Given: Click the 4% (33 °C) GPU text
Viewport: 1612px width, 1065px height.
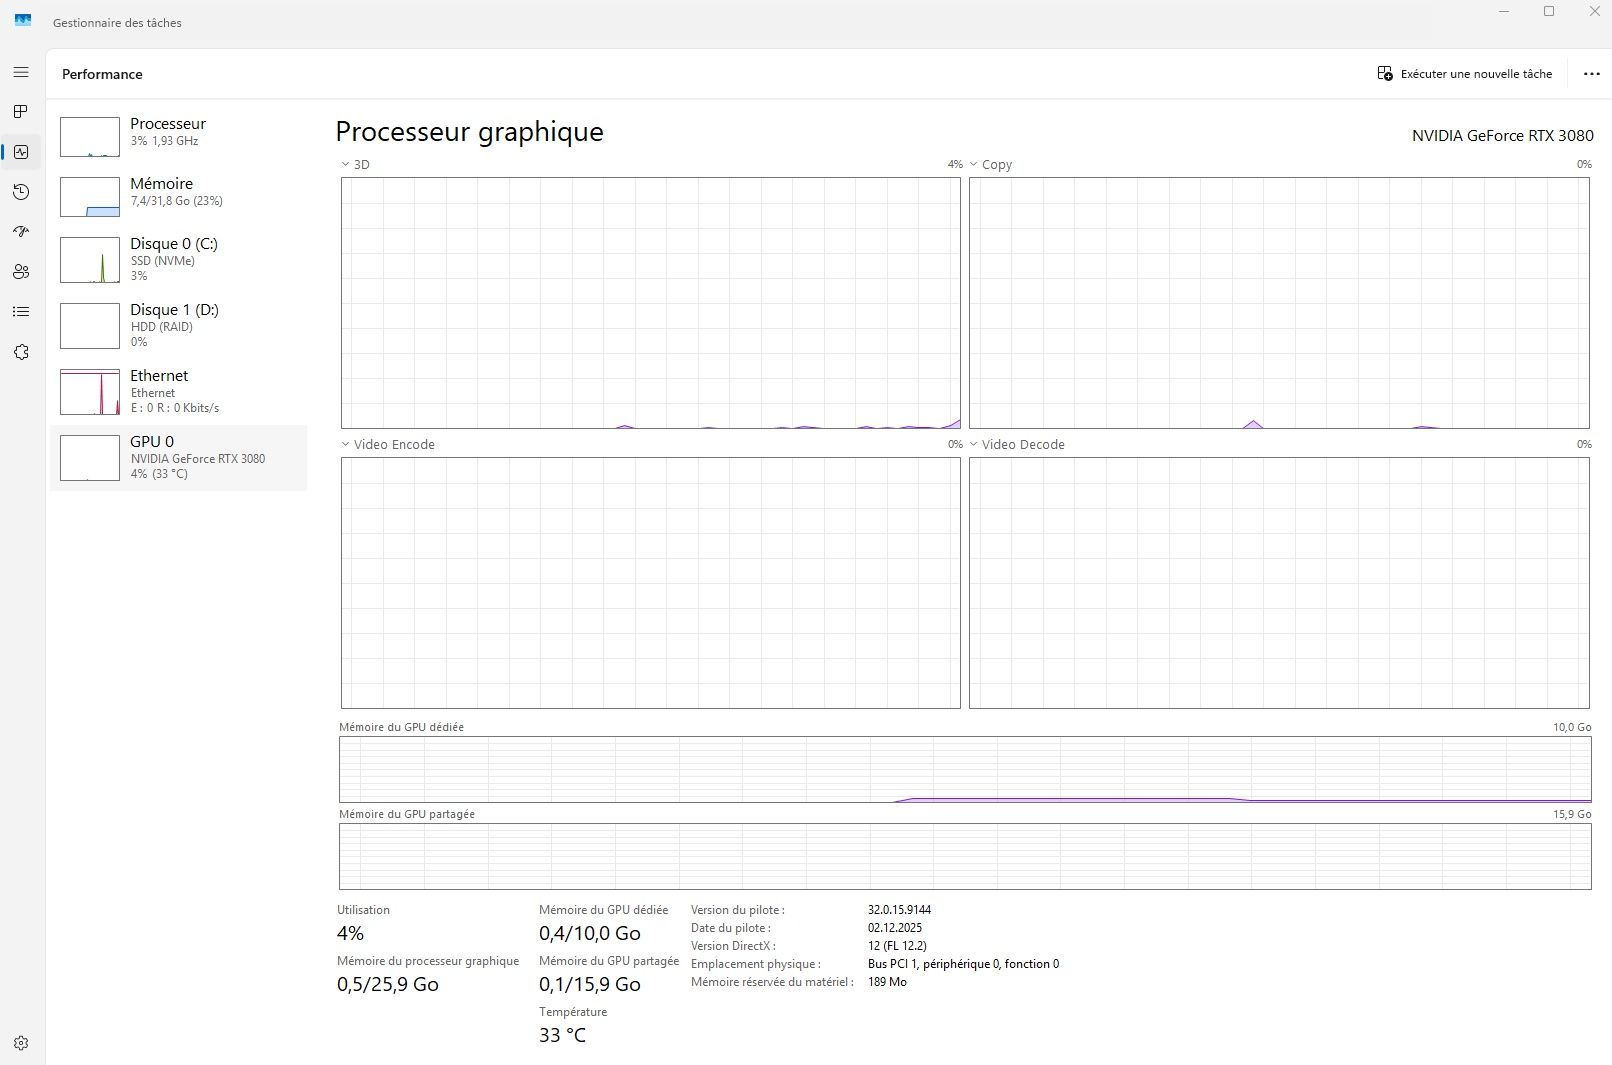Looking at the screenshot, I should (158, 474).
